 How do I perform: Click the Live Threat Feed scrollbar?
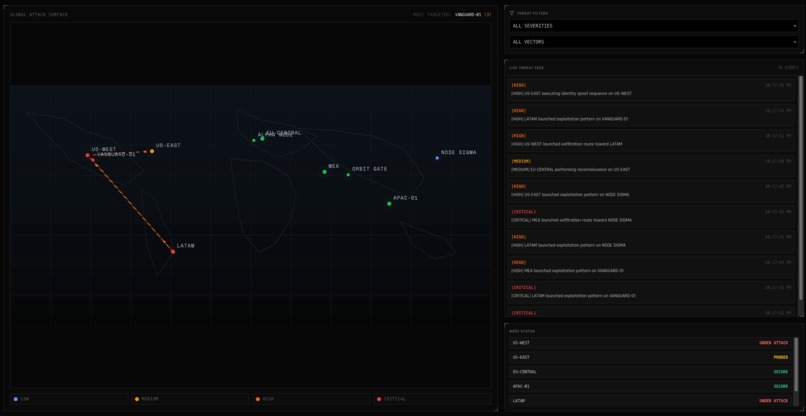tap(800, 188)
